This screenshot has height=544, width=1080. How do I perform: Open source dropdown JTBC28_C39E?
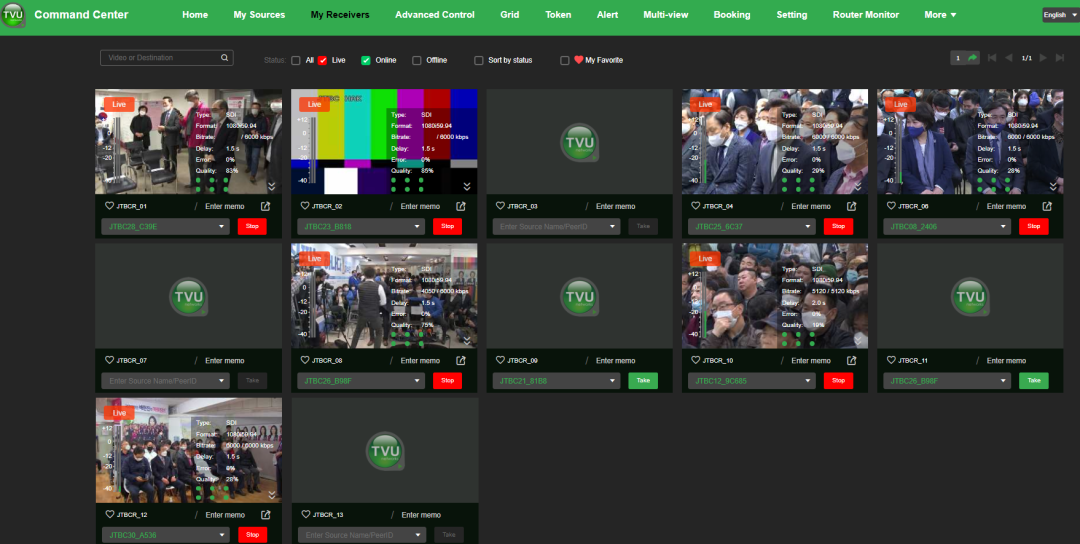[165, 227]
